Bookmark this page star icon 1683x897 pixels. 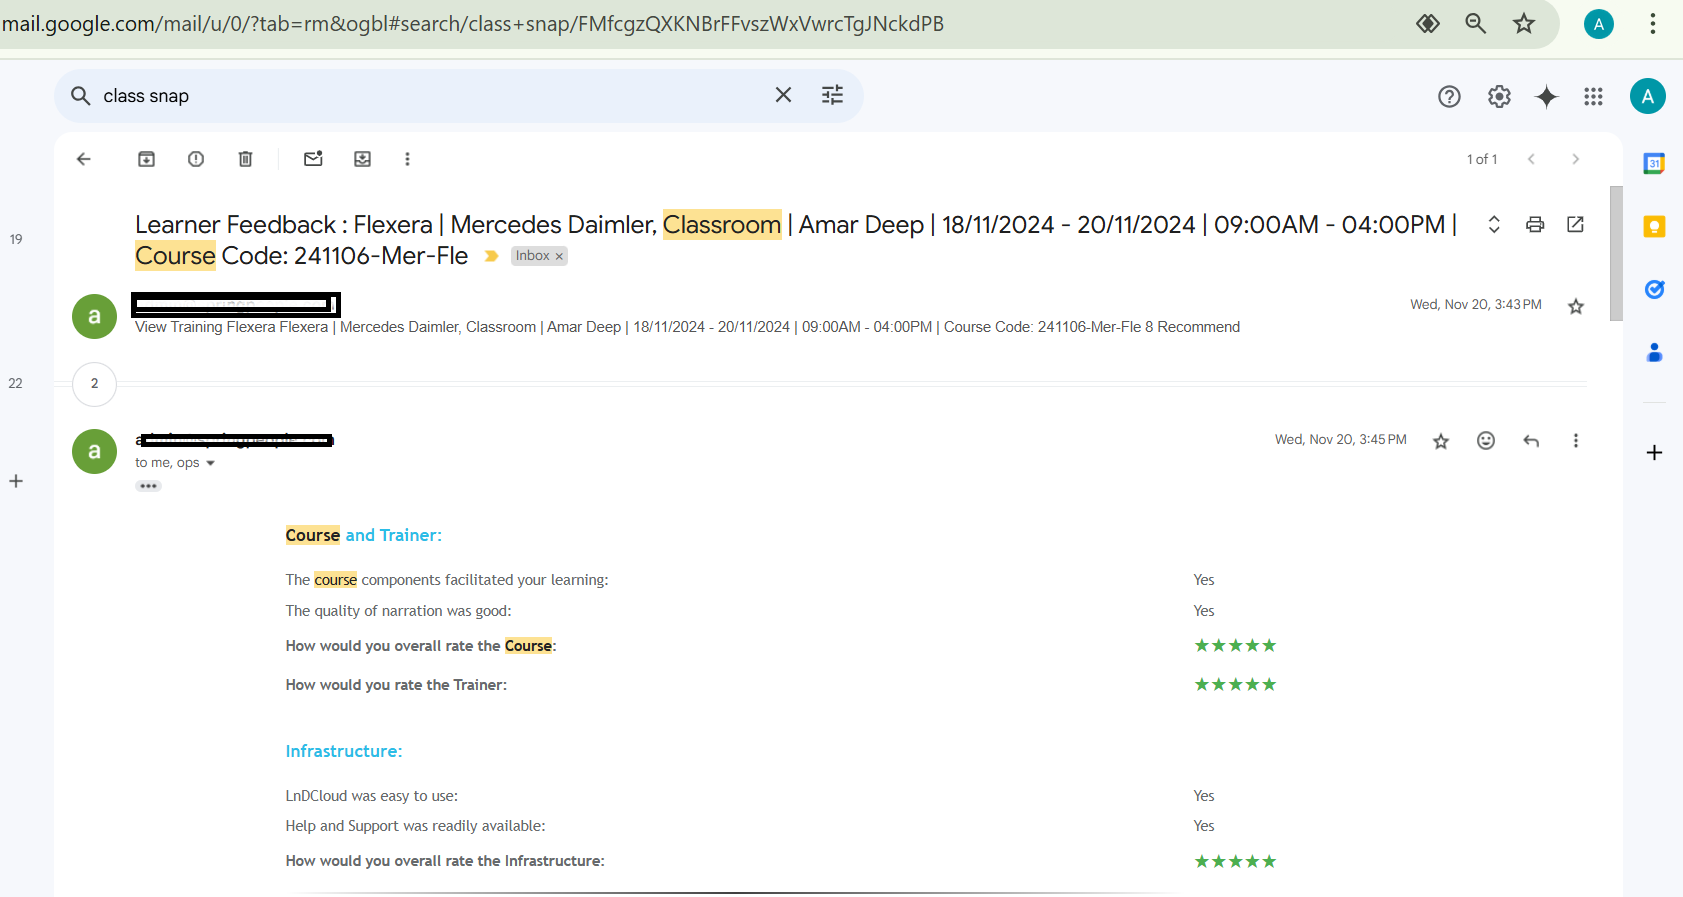pyautogui.click(x=1523, y=24)
